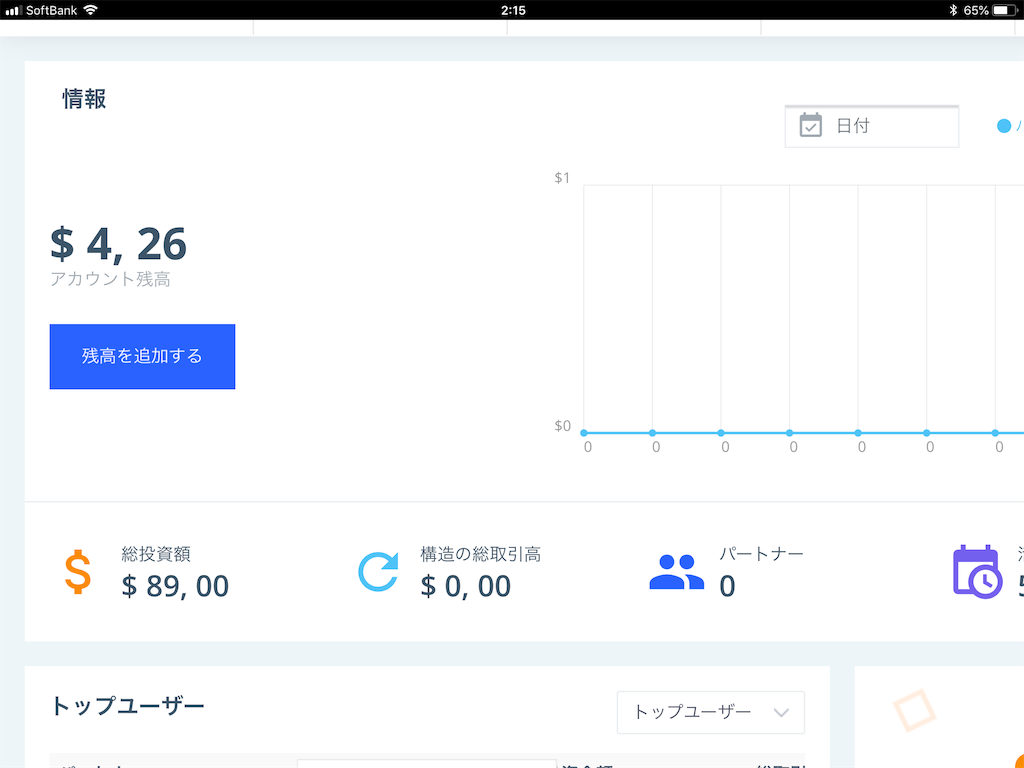The height and width of the screenshot is (768, 1024).
Task: Tap the cellular signal bars icon
Action: click(x=13, y=10)
